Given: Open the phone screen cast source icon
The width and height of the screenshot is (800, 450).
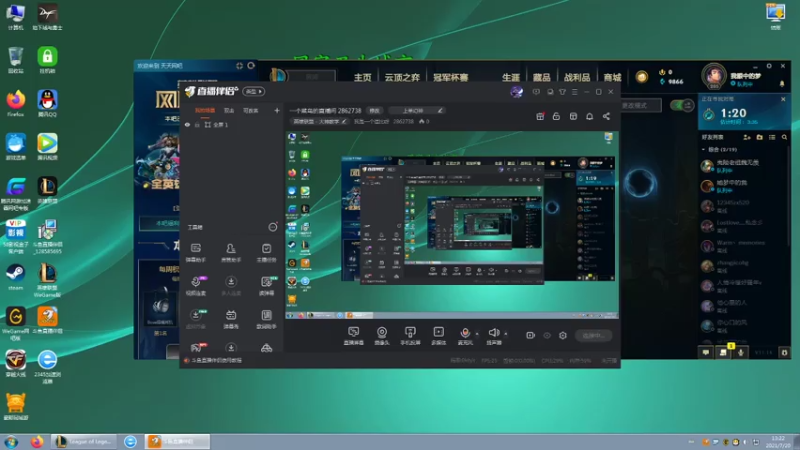Looking at the screenshot, I should tap(410, 336).
